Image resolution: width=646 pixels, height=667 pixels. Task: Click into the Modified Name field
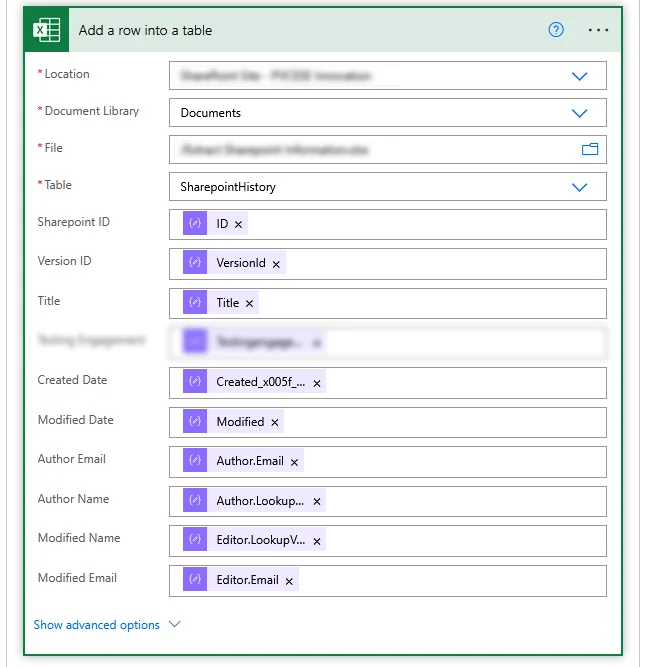point(388,541)
